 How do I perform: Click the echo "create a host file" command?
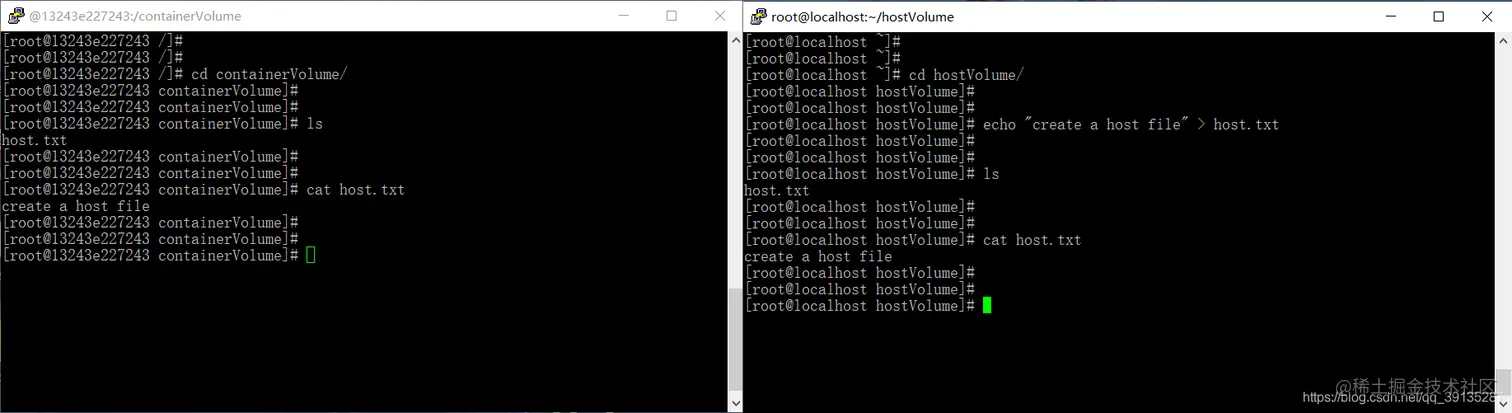(1131, 125)
